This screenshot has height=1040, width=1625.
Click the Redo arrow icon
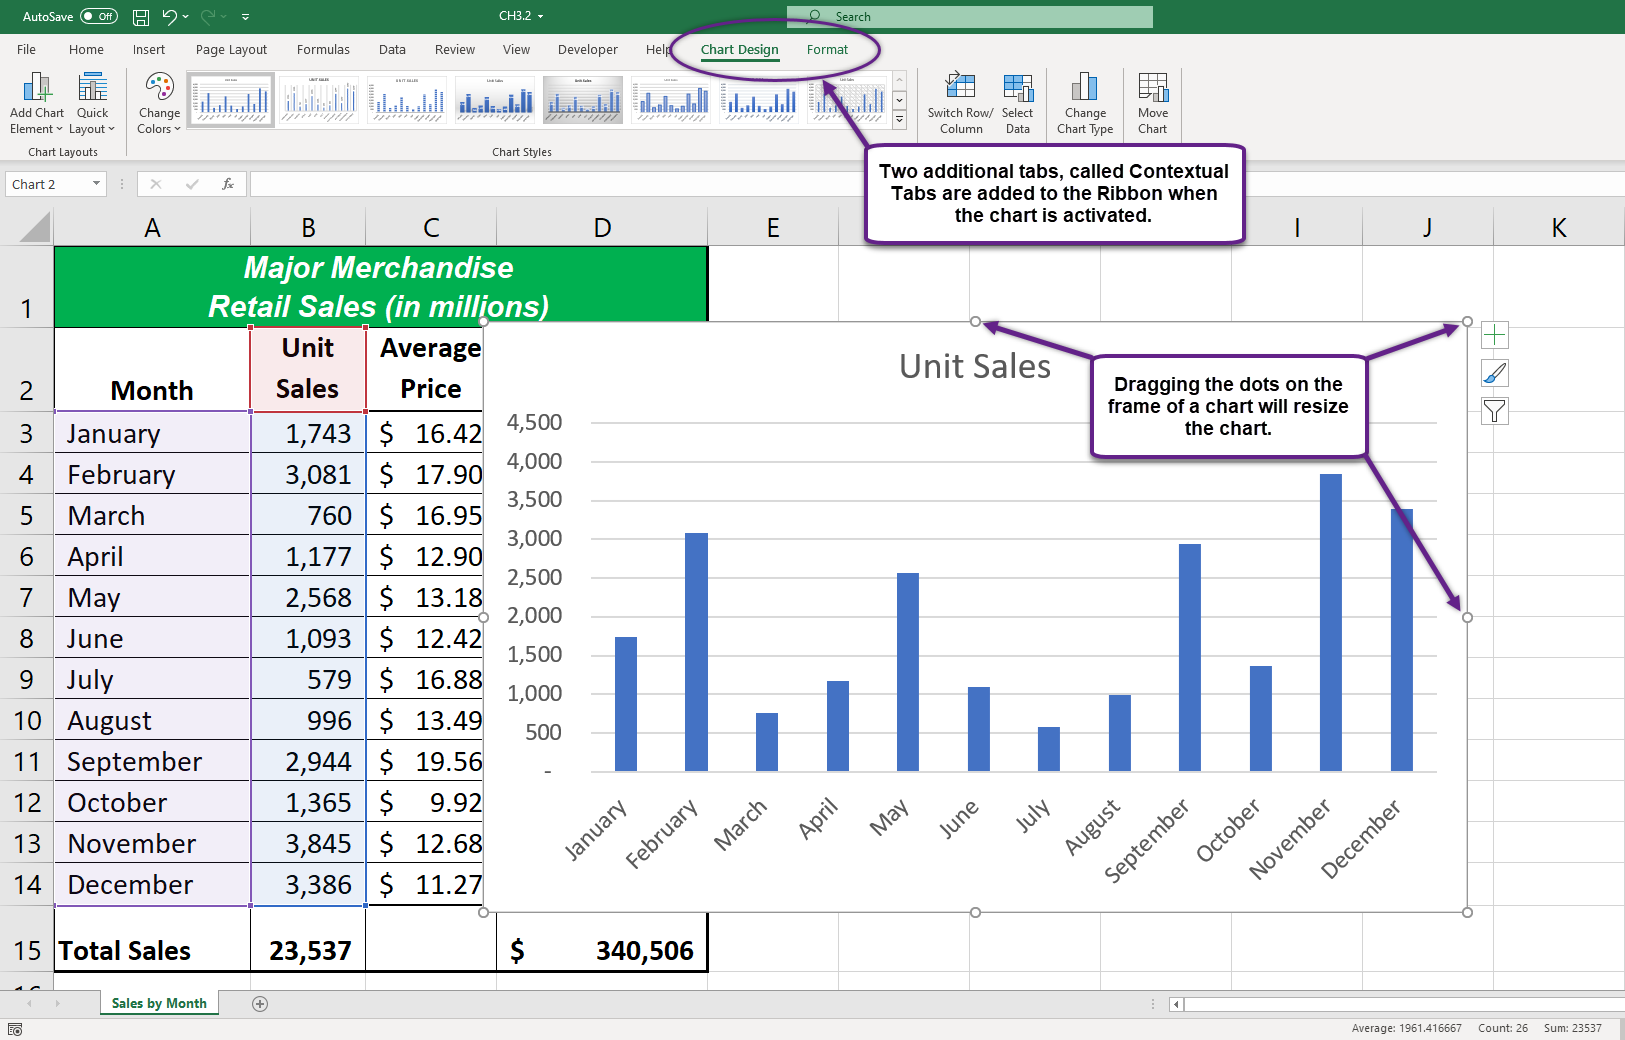pos(209,16)
